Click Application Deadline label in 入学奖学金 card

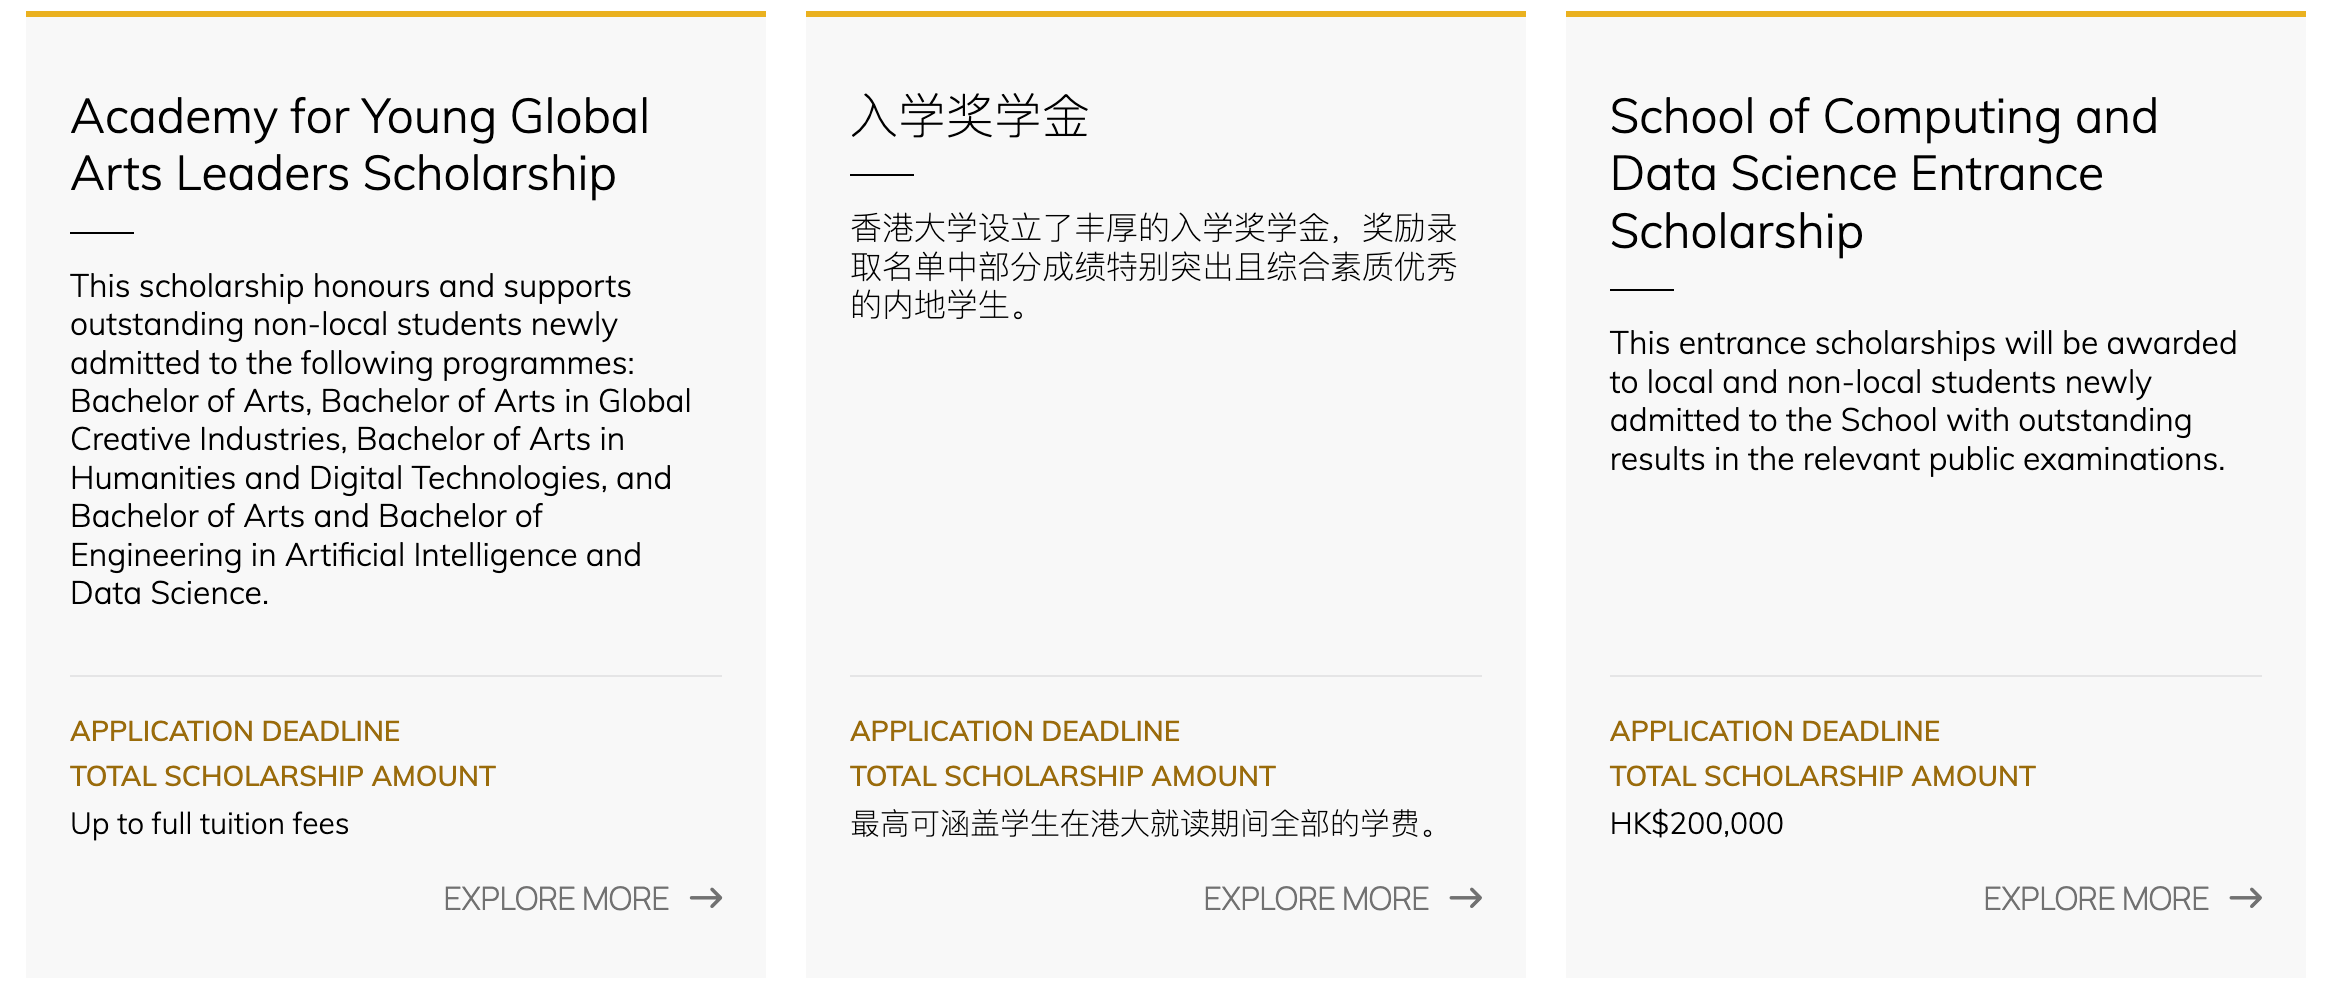pos(1015,731)
